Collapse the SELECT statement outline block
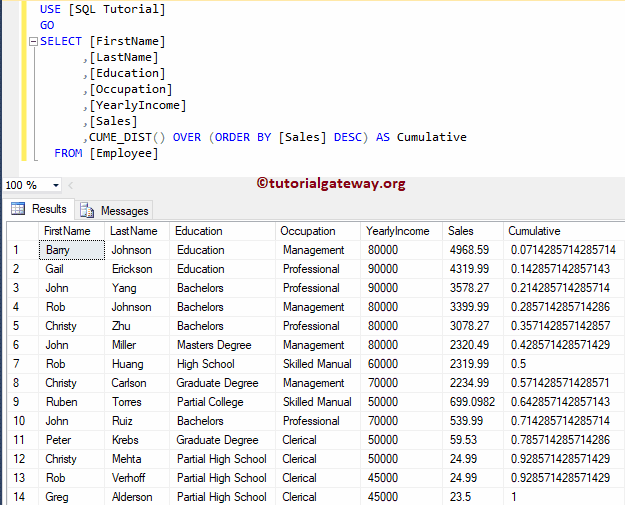Image resolution: width=625 pixels, height=505 pixels. 33,42
